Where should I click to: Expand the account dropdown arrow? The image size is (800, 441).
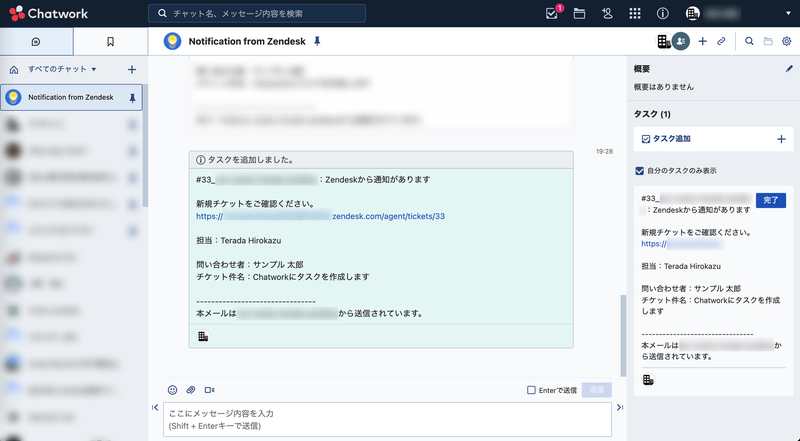point(788,13)
